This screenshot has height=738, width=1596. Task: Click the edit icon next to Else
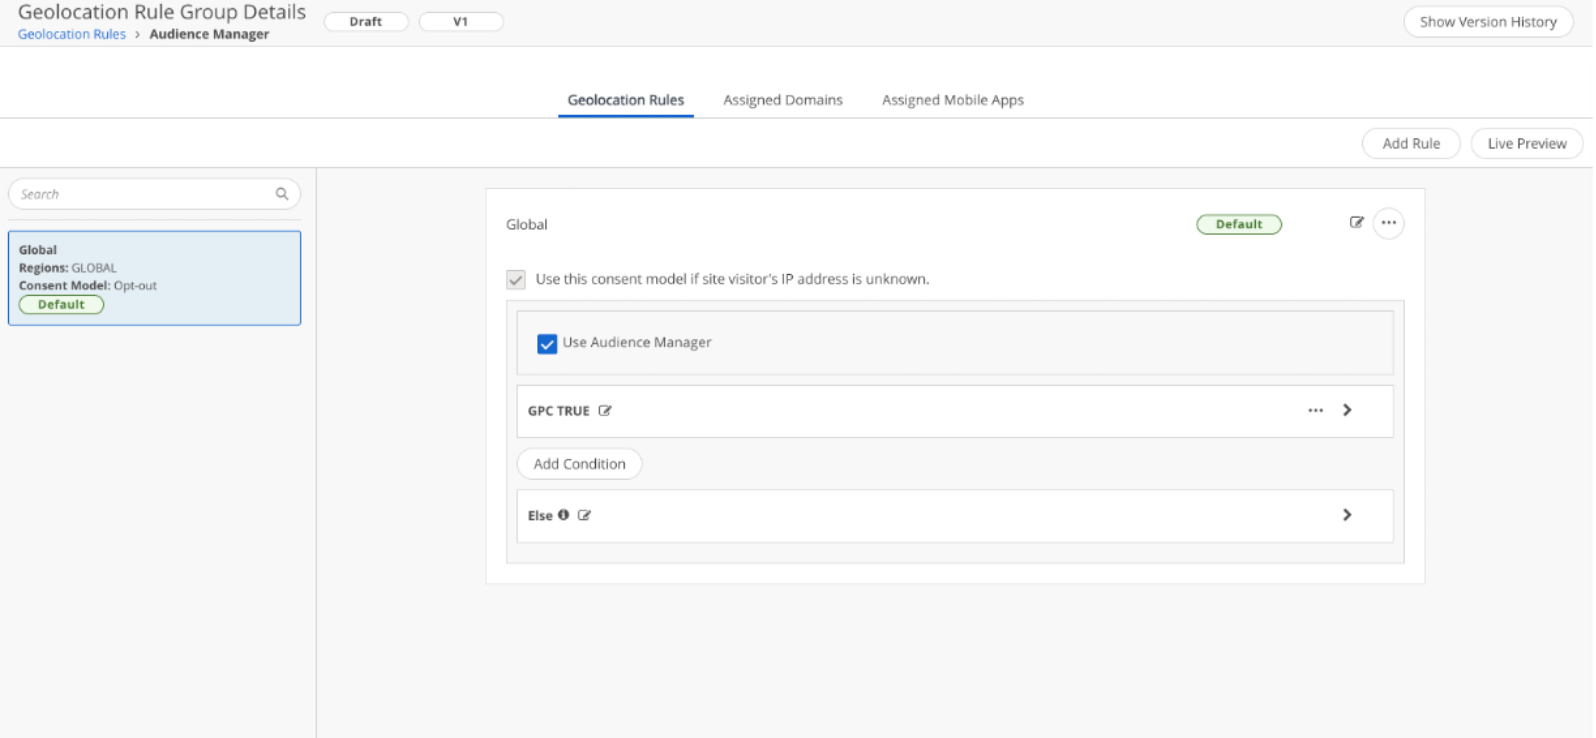pos(585,515)
